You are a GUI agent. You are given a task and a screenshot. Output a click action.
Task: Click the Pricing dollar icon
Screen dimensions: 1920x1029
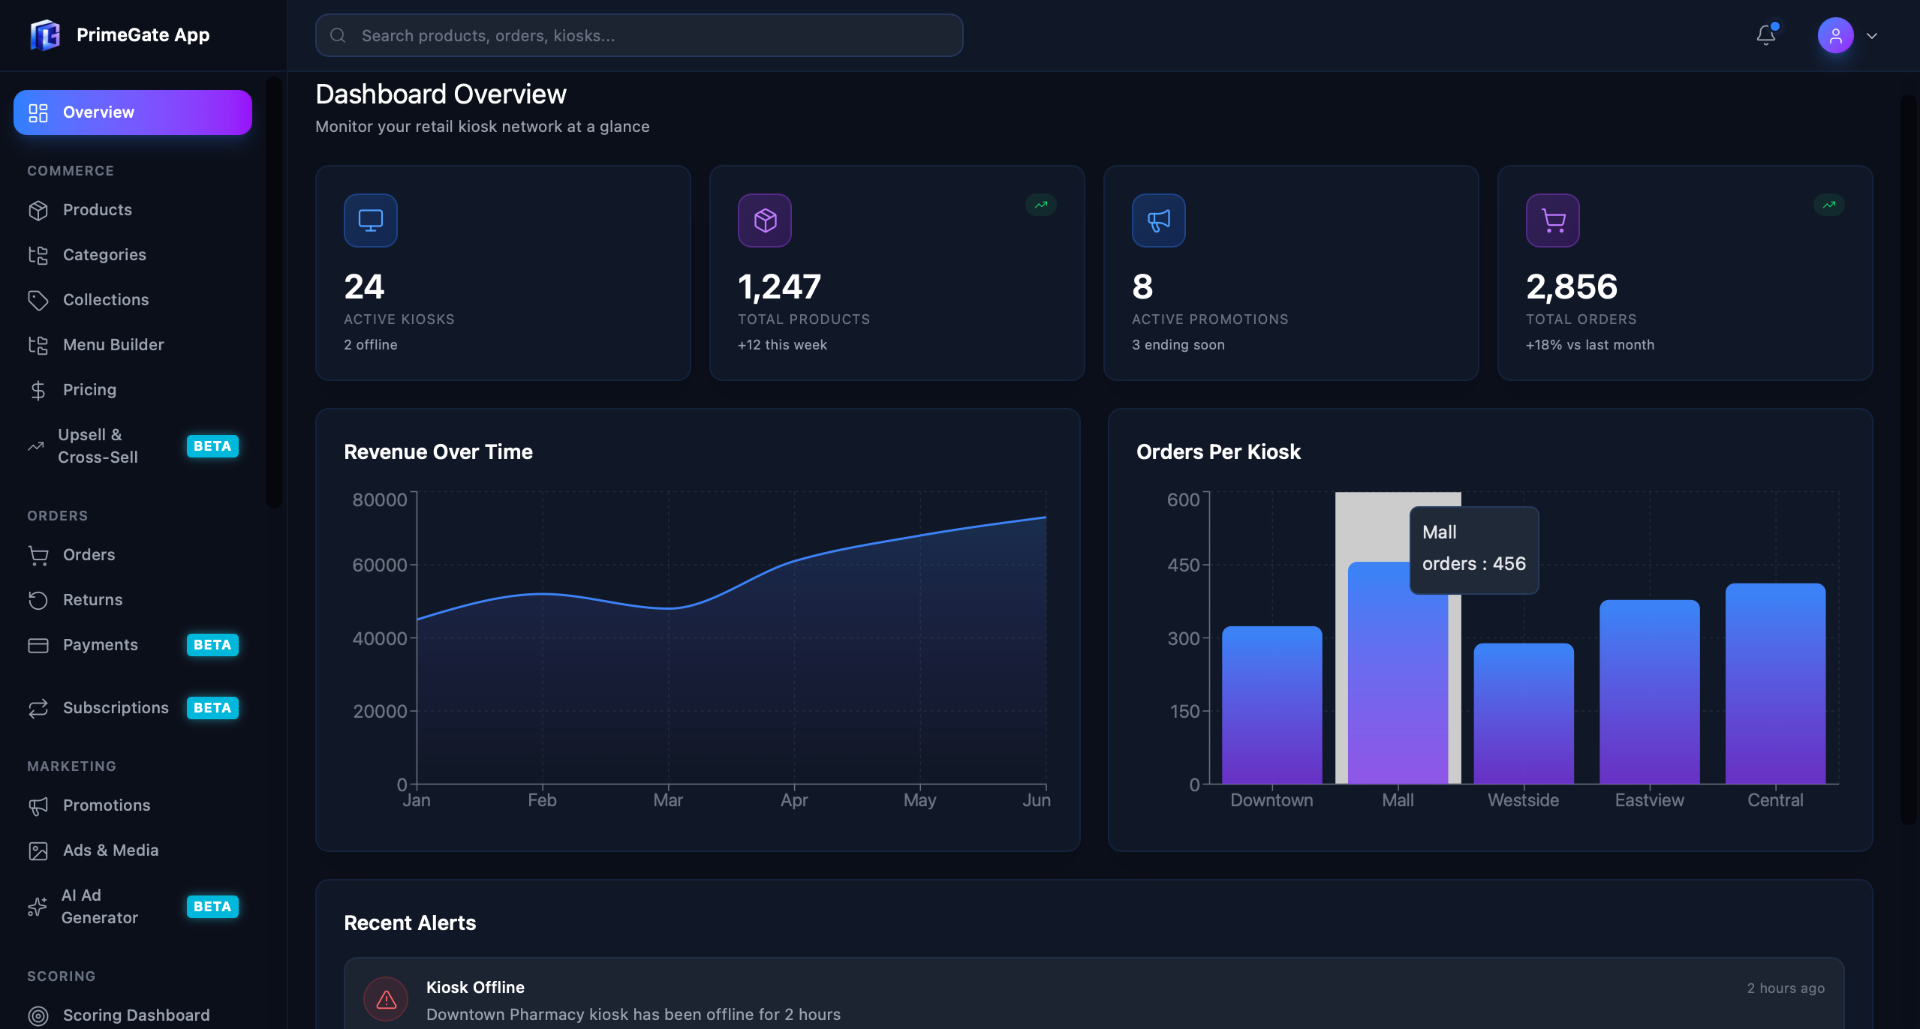point(38,390)
